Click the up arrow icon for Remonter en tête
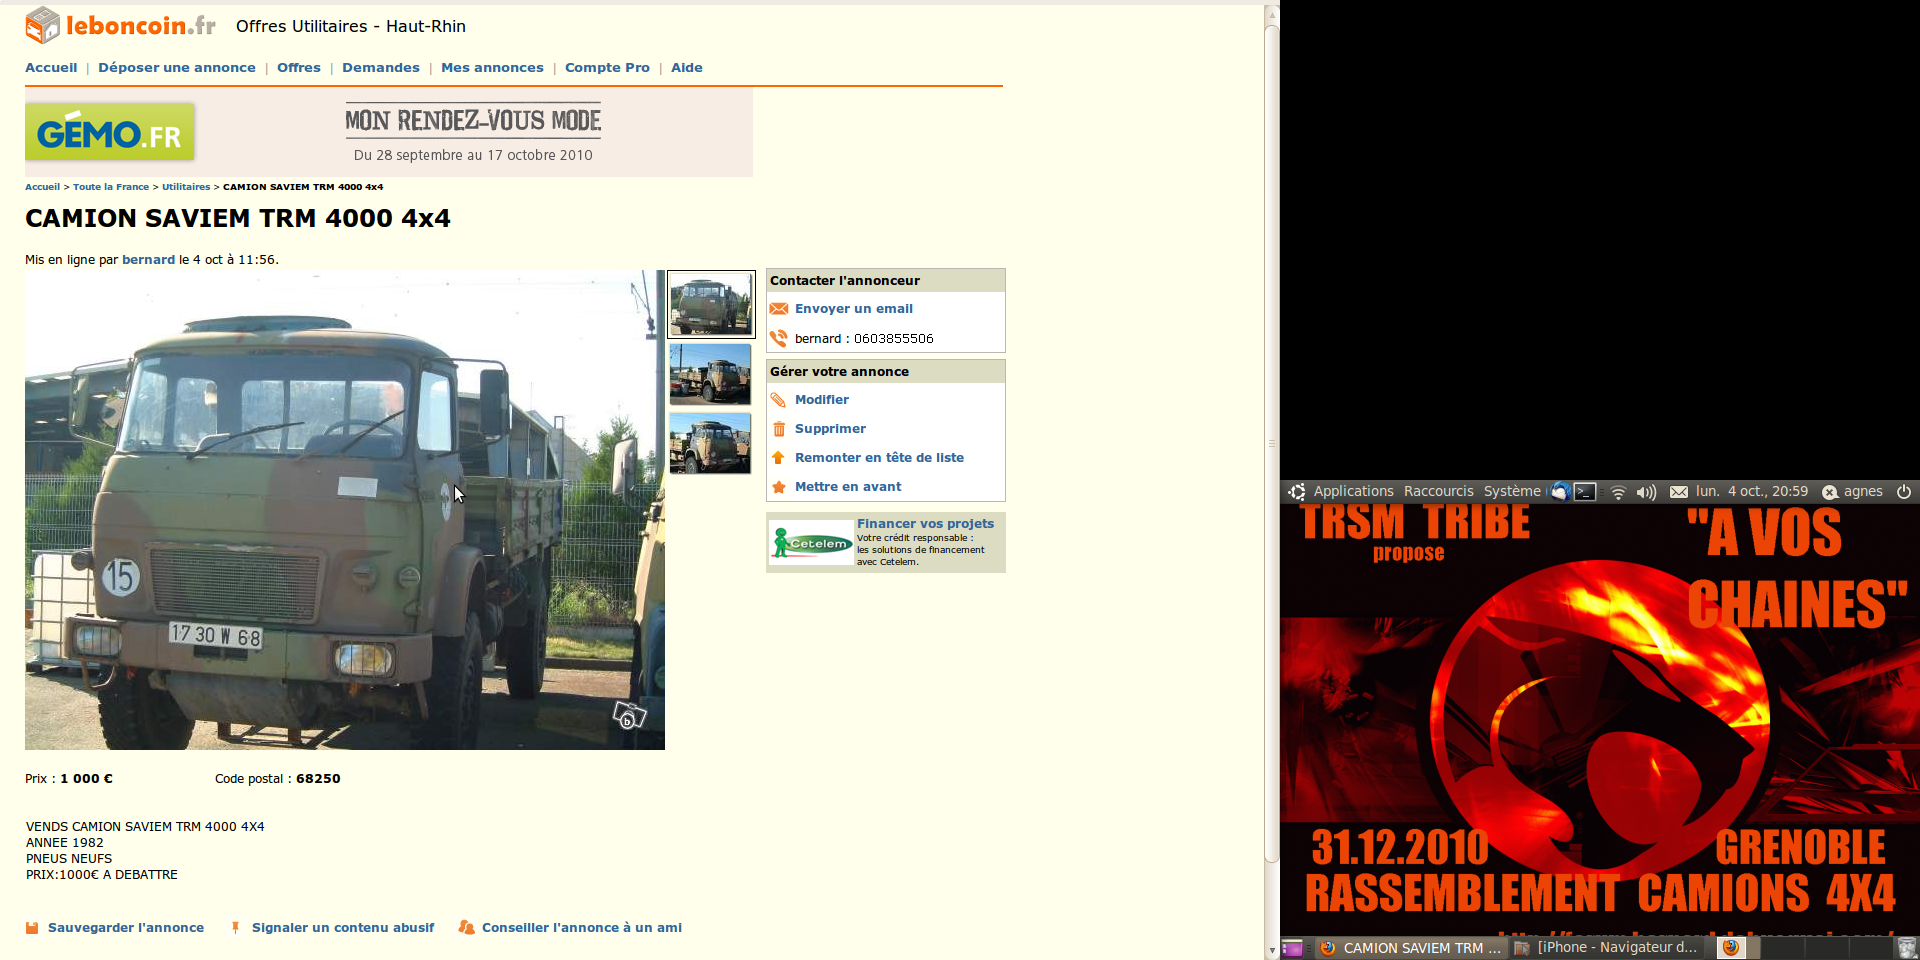 [x=779, y=458]
